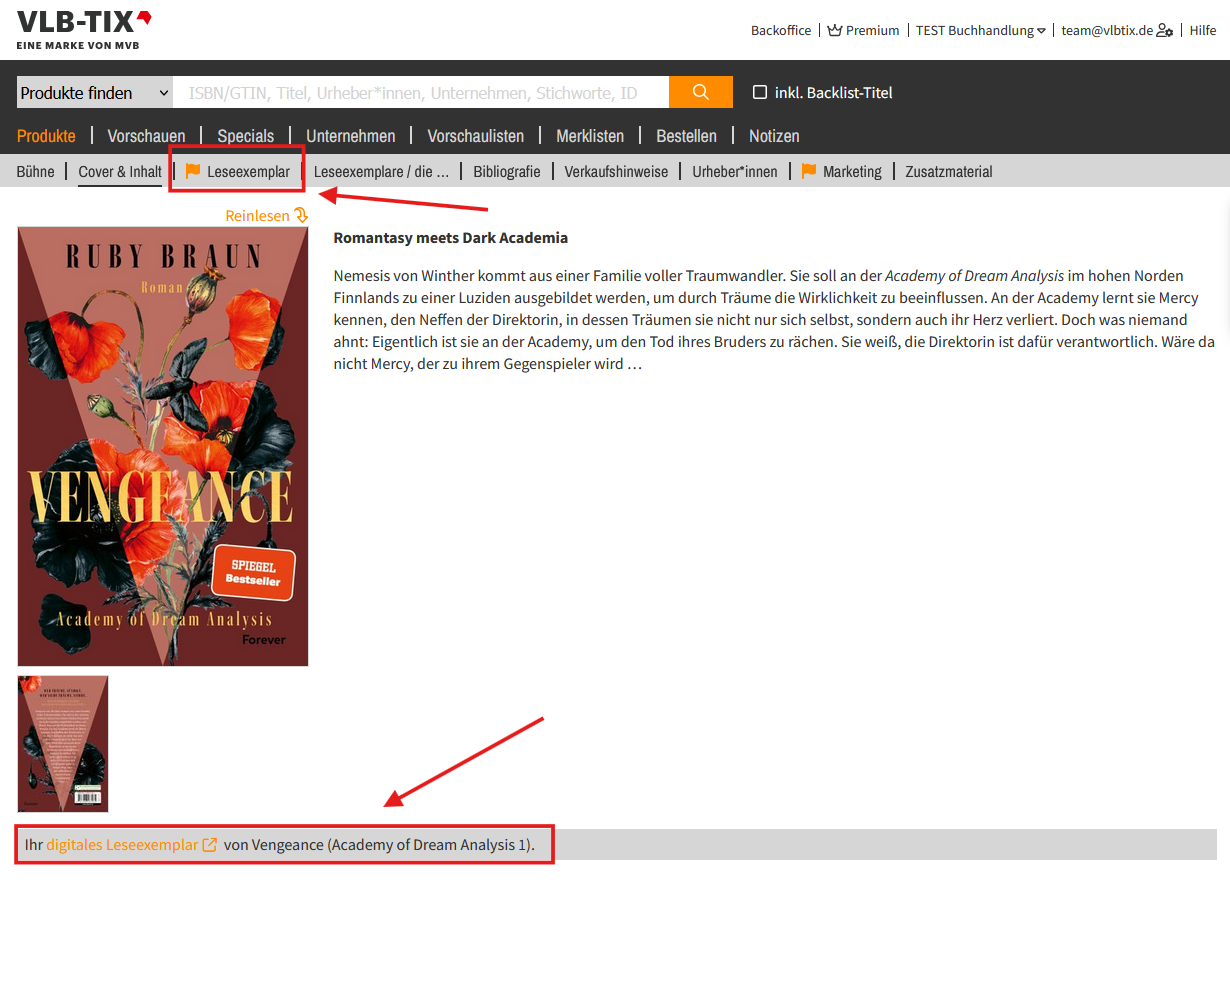
Task: Click the orange search magnifier button
Action: click(x=701, y=92)
